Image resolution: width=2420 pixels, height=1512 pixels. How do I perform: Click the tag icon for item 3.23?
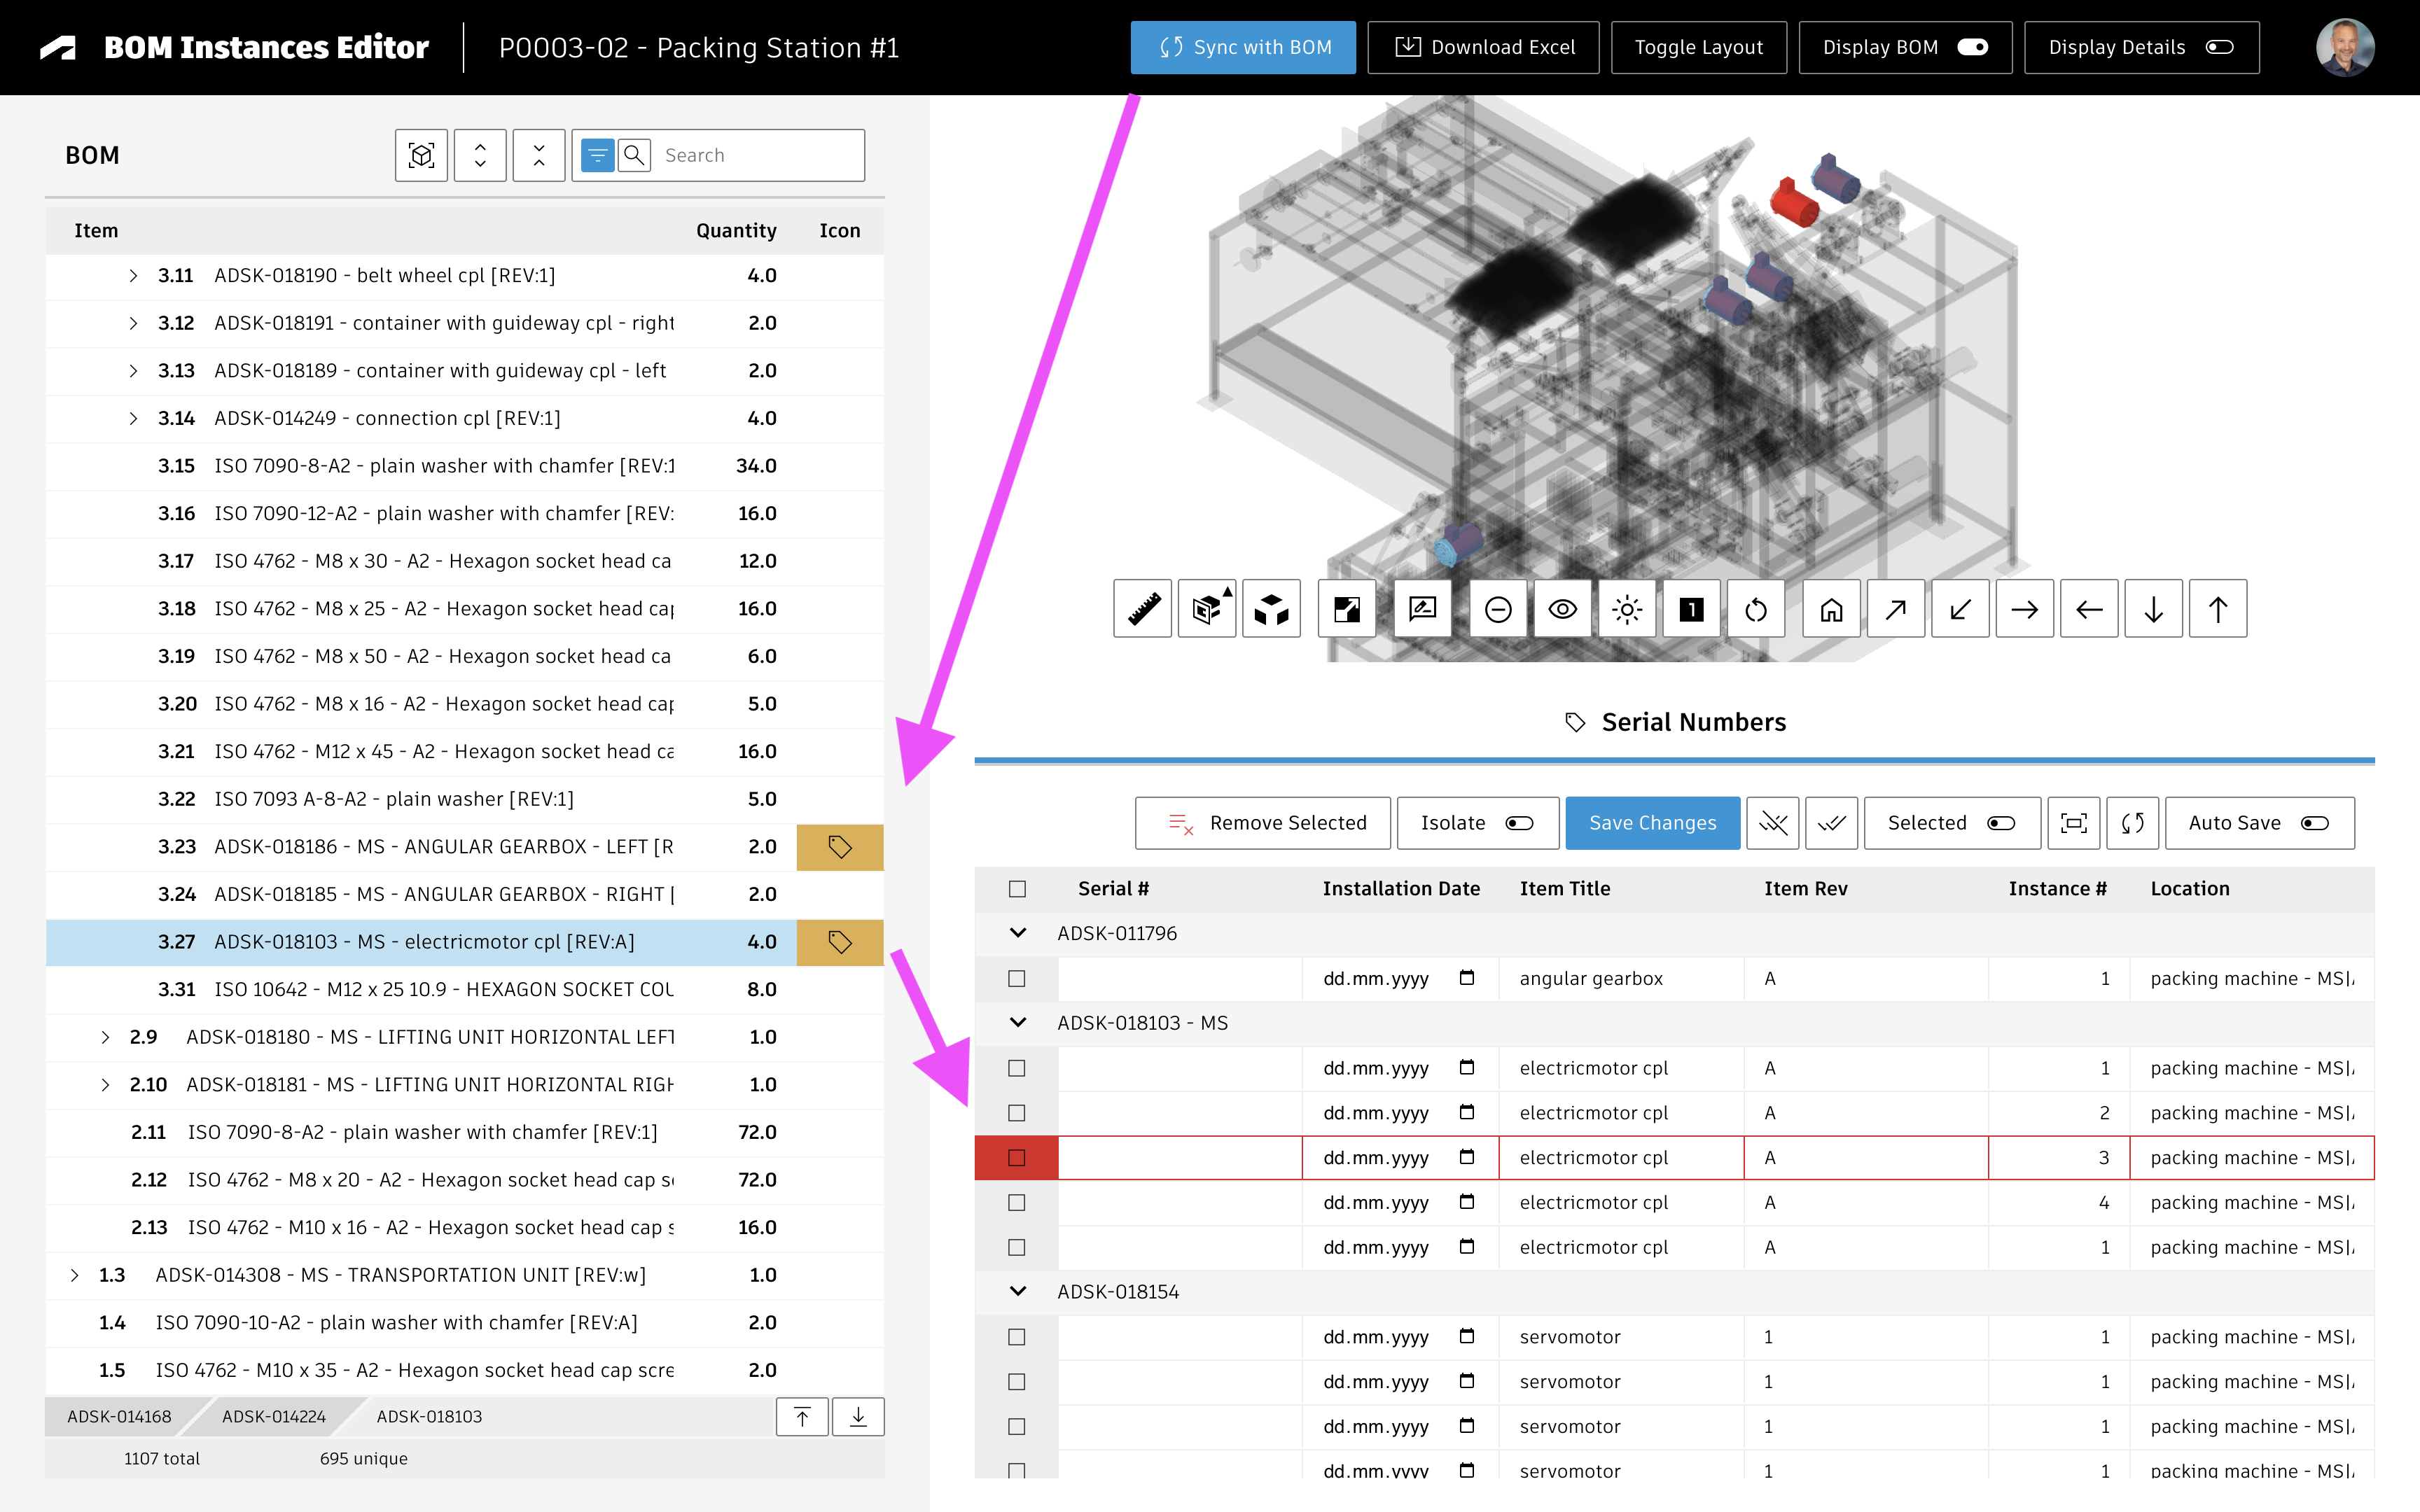839,847
